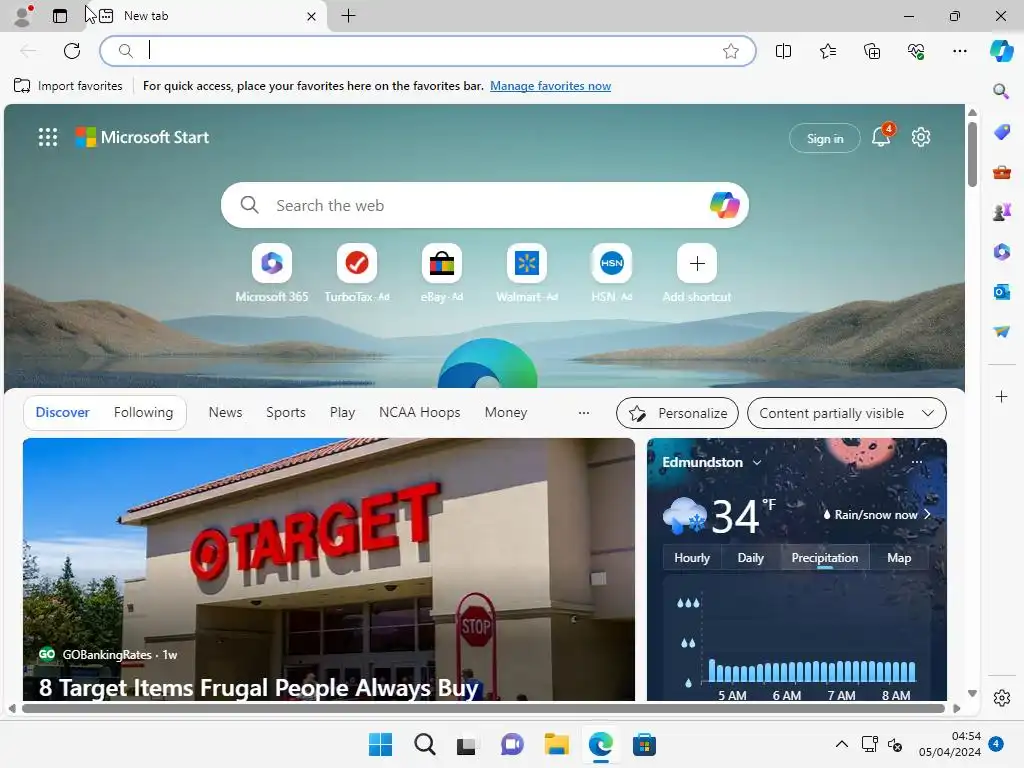Open sidebar Outlook icon
This screenshot has height=768, width=1024.
tap(1001, 291)
